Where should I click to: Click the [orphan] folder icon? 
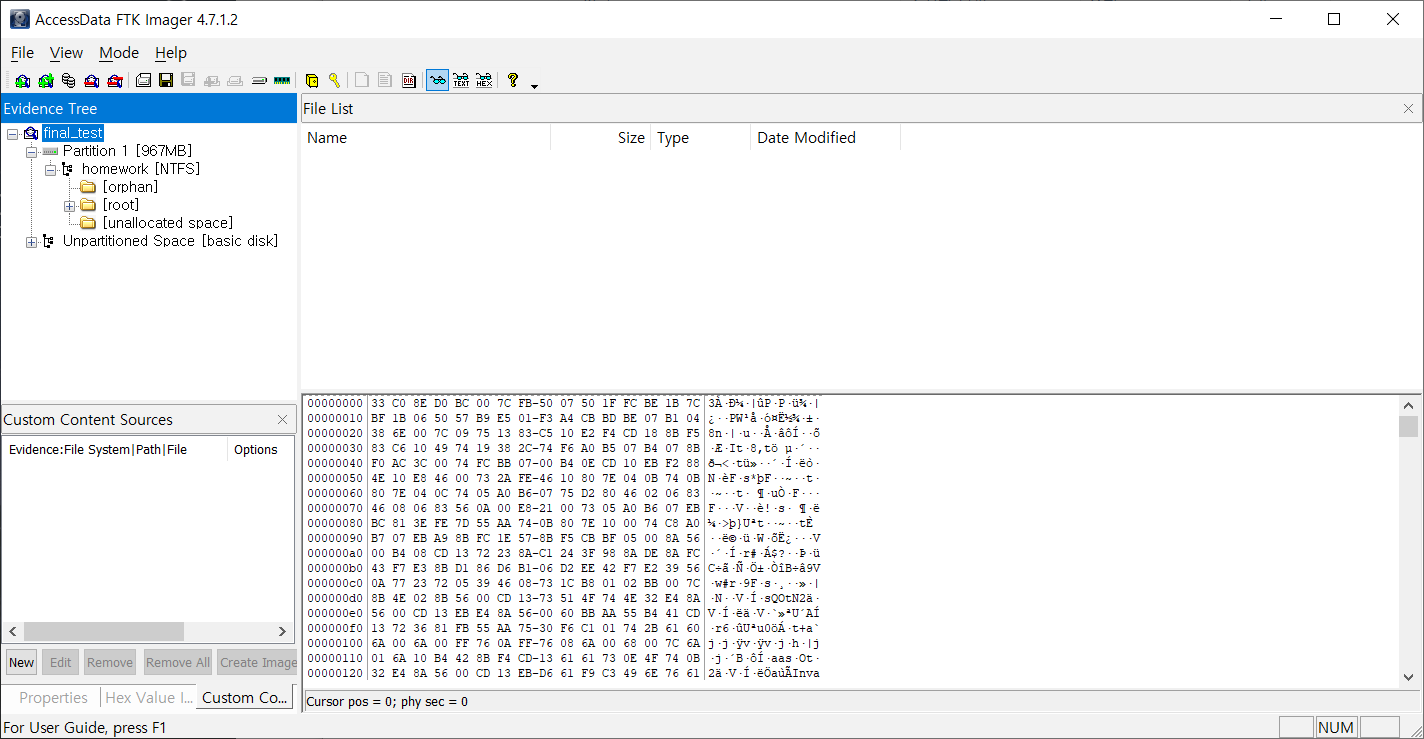88,187
